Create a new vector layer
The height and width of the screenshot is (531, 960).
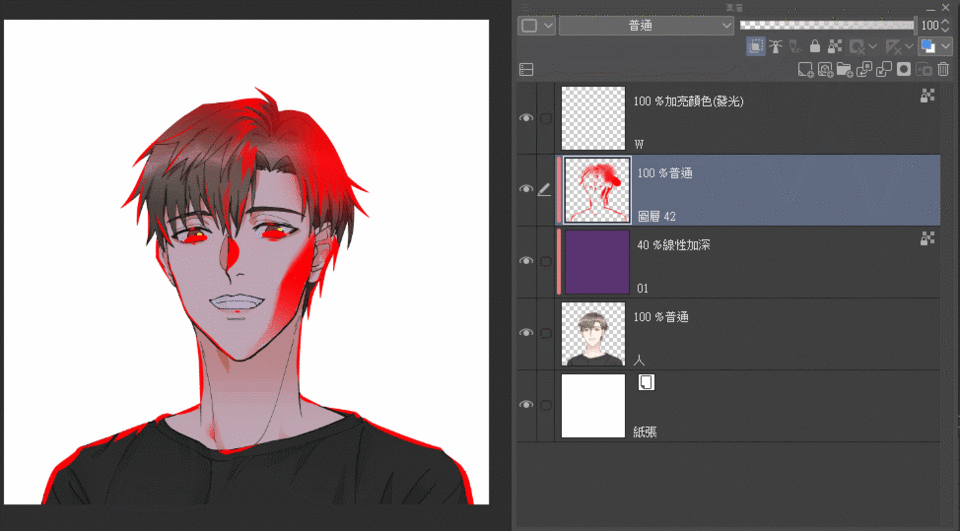point(825,70)
